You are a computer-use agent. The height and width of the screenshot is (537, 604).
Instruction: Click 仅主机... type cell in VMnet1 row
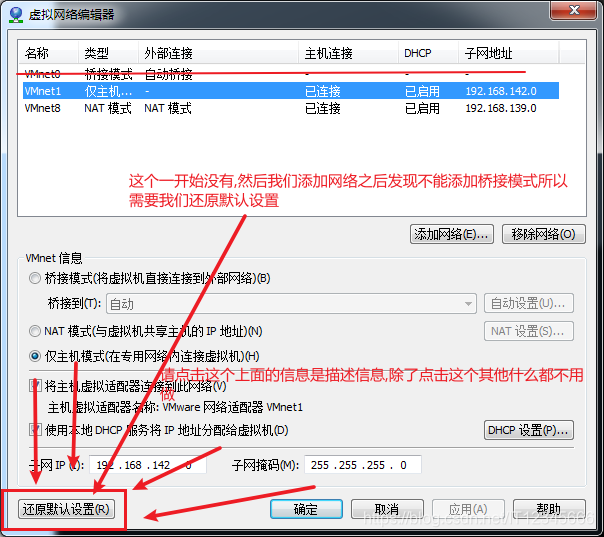(108, 91)
